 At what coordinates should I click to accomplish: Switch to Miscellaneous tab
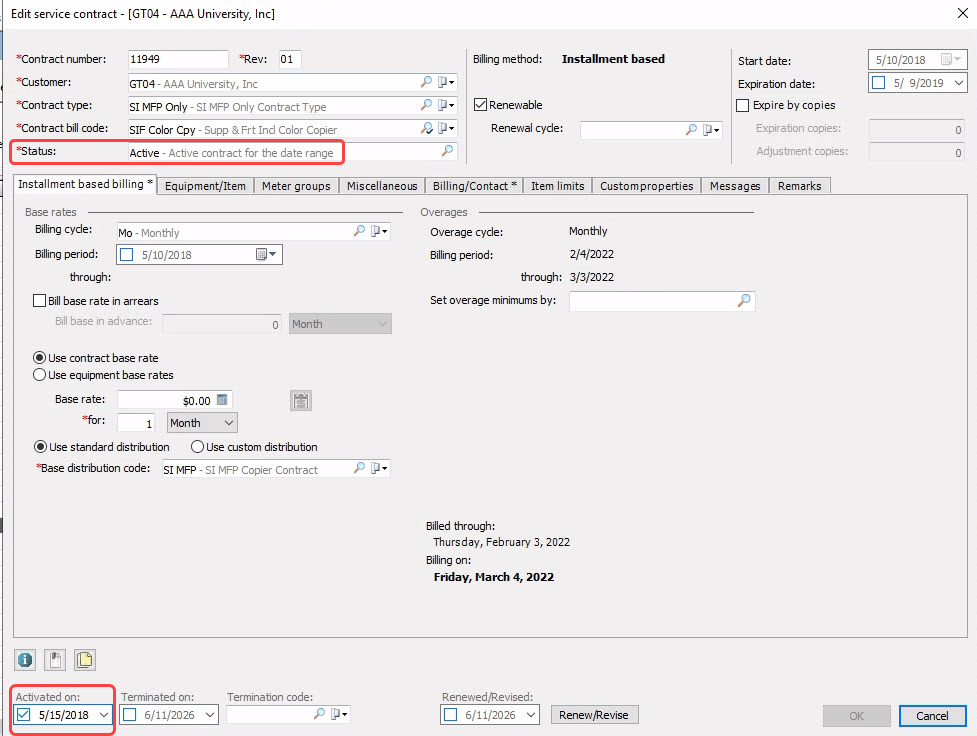[x=382, y=186]
